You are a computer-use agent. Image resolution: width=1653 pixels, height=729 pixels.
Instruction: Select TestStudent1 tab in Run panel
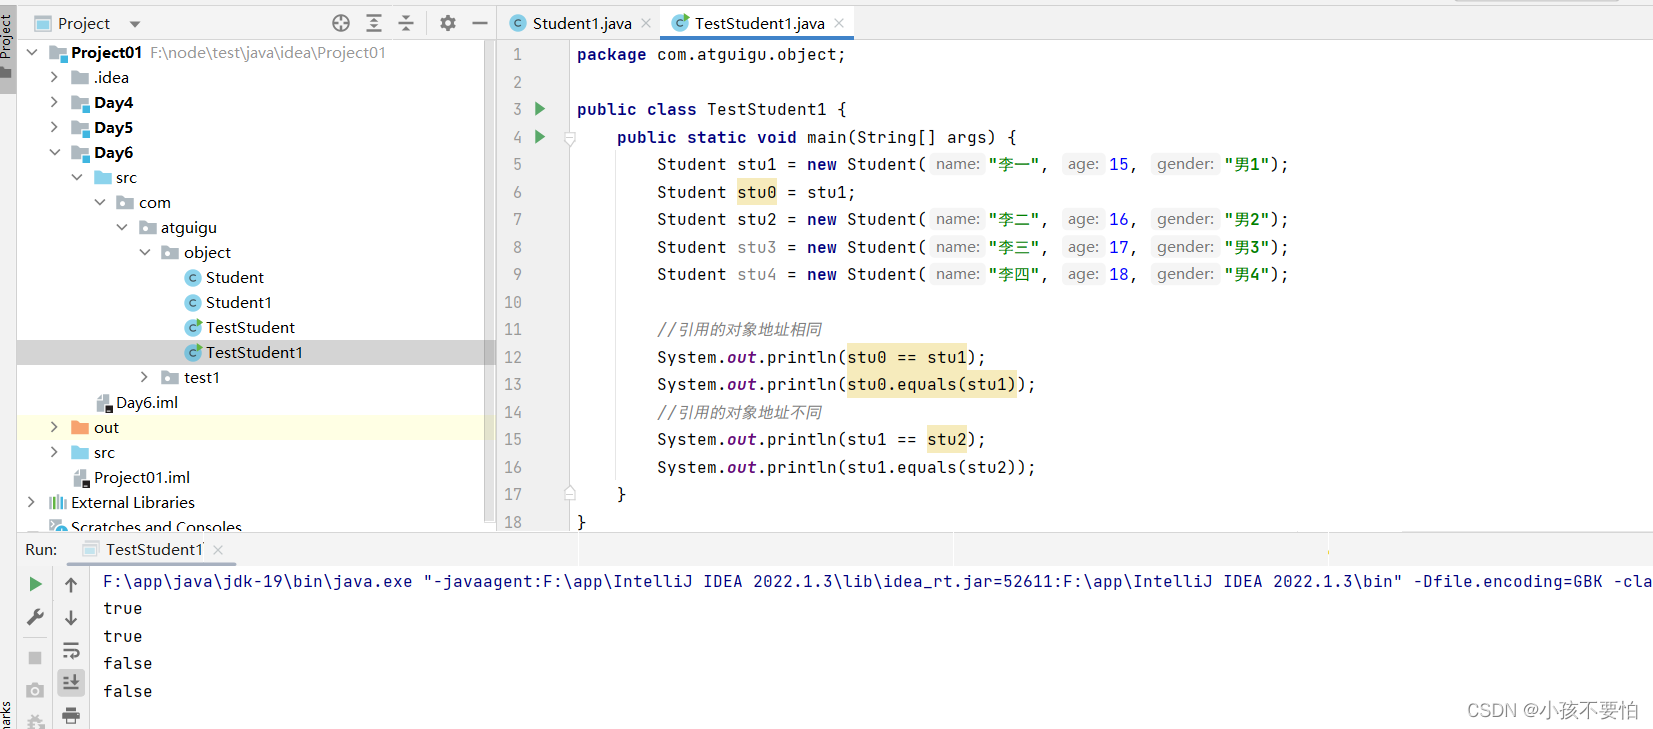pyautogui.click(x=154, y=550)
